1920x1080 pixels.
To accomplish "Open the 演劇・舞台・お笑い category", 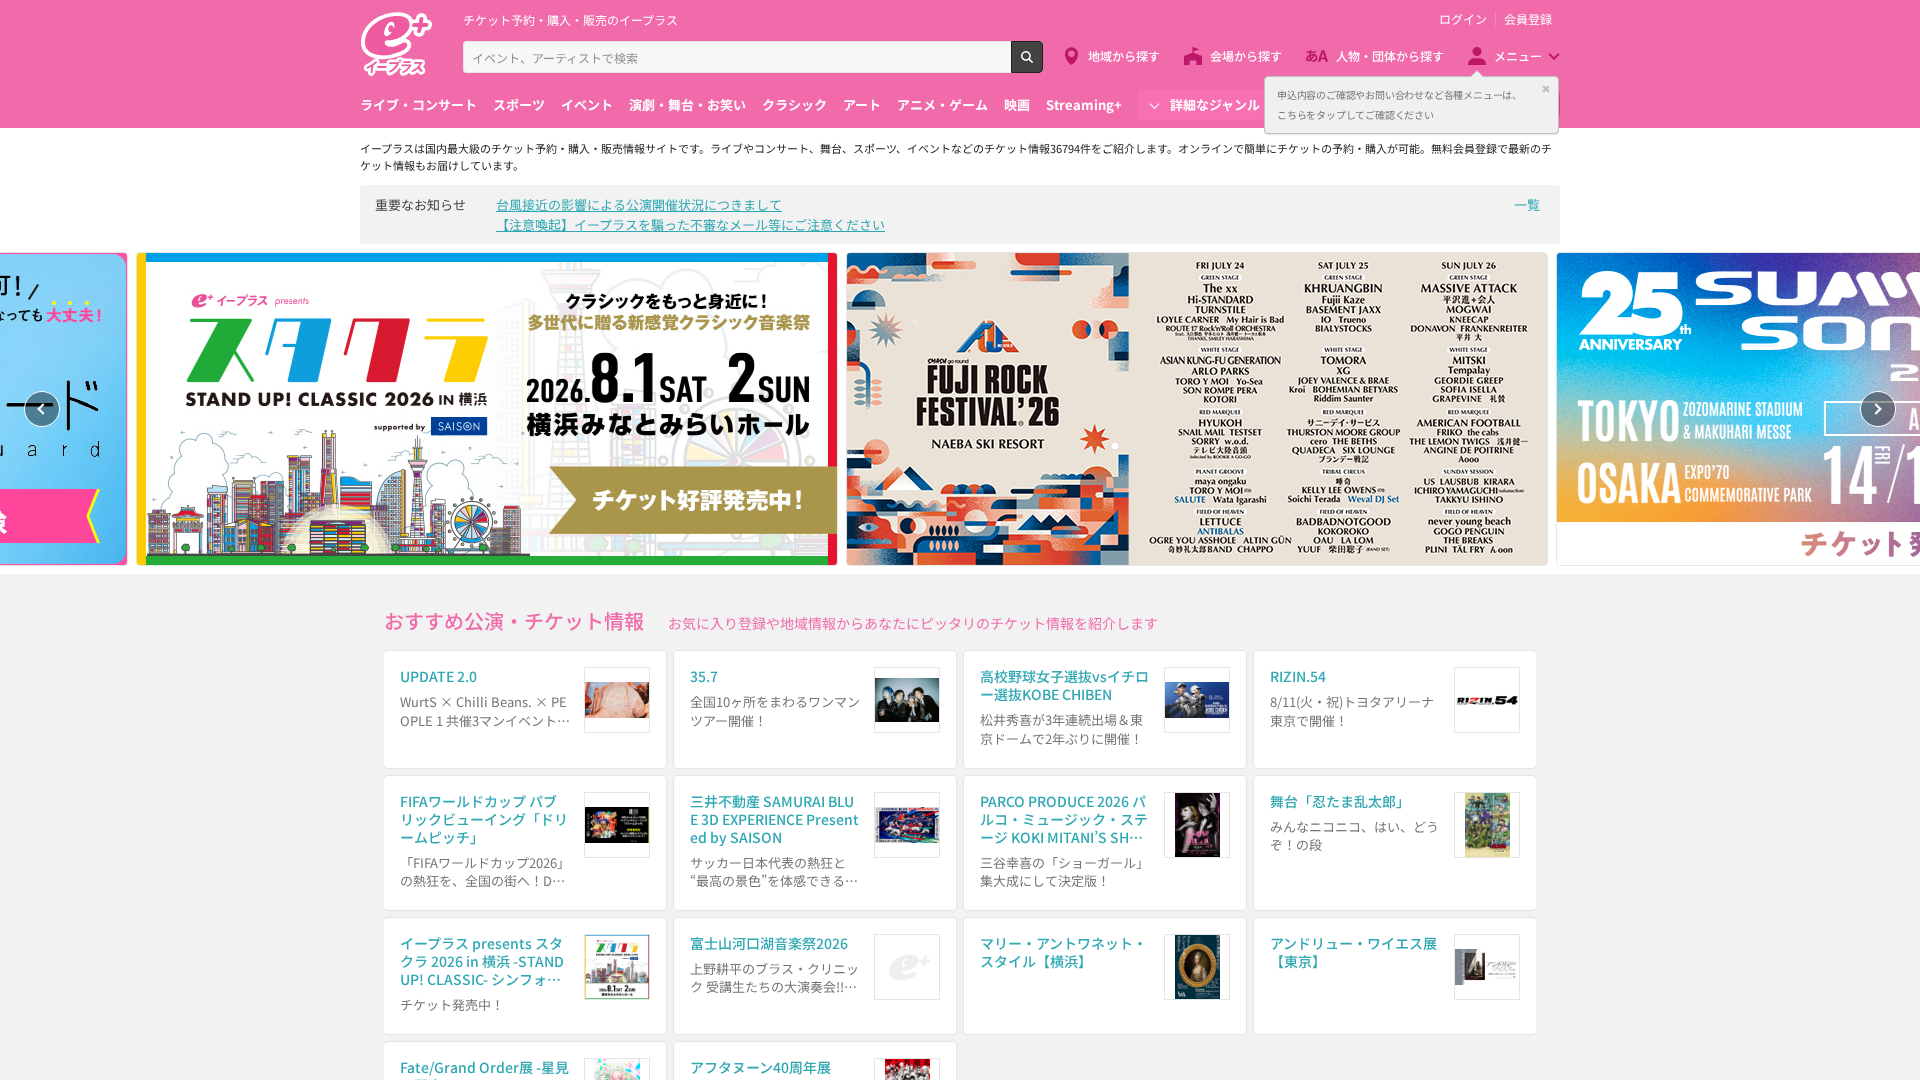I will [x=687, y=105].
